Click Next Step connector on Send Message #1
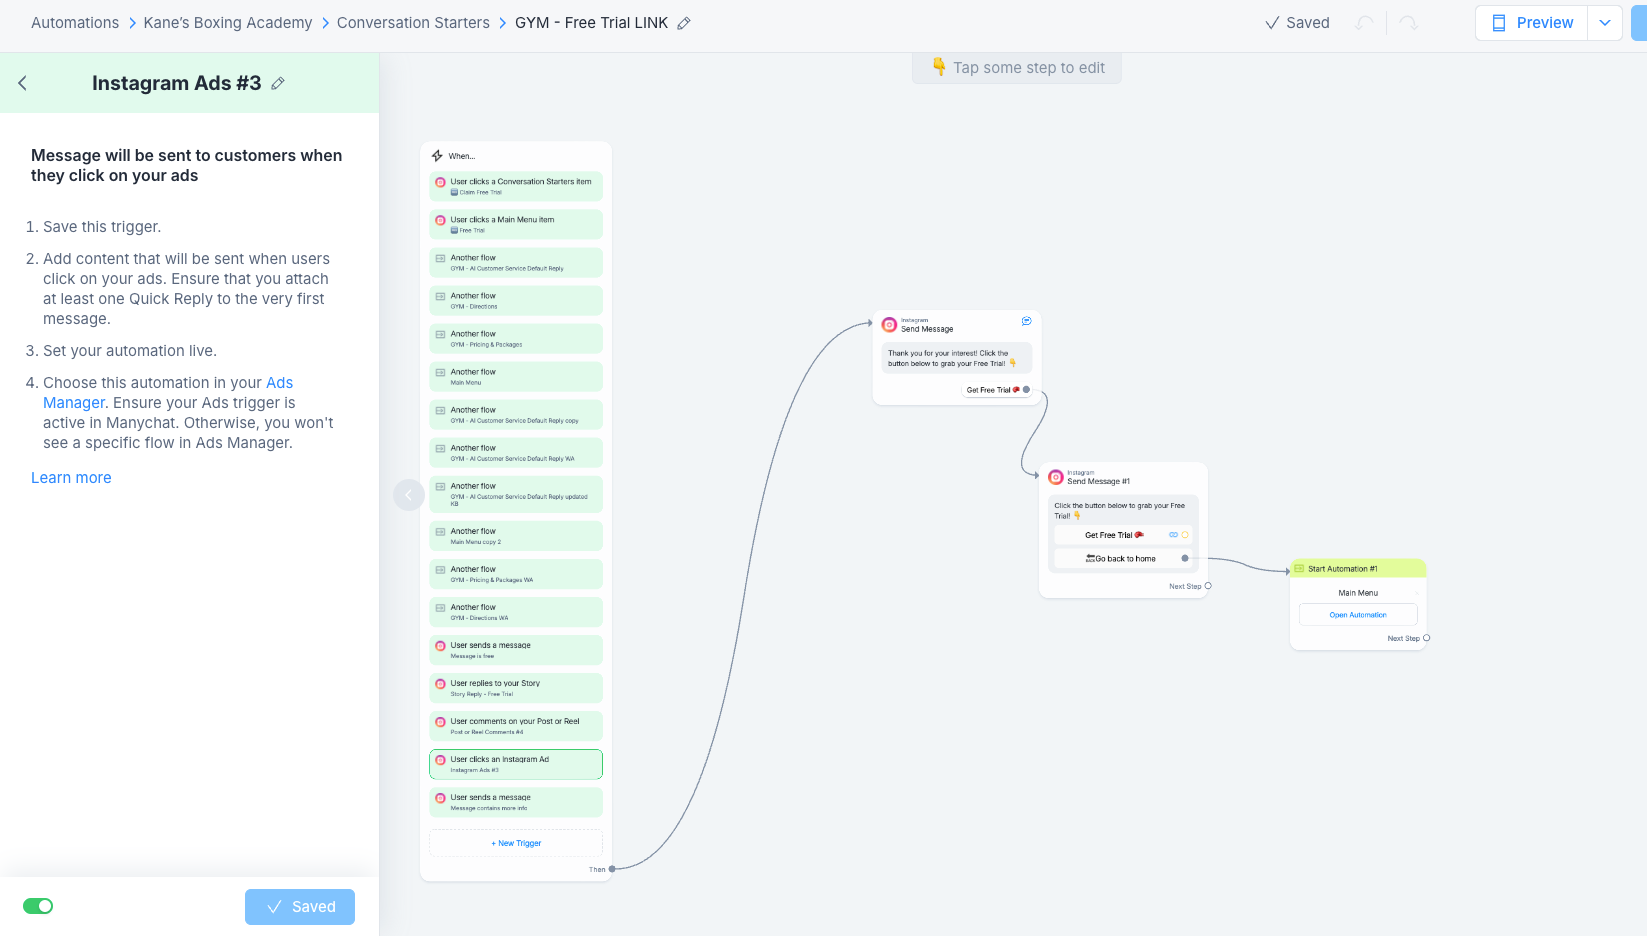Image resolution: width=1647 pixels, height=936 pixels. (1208, 586)
